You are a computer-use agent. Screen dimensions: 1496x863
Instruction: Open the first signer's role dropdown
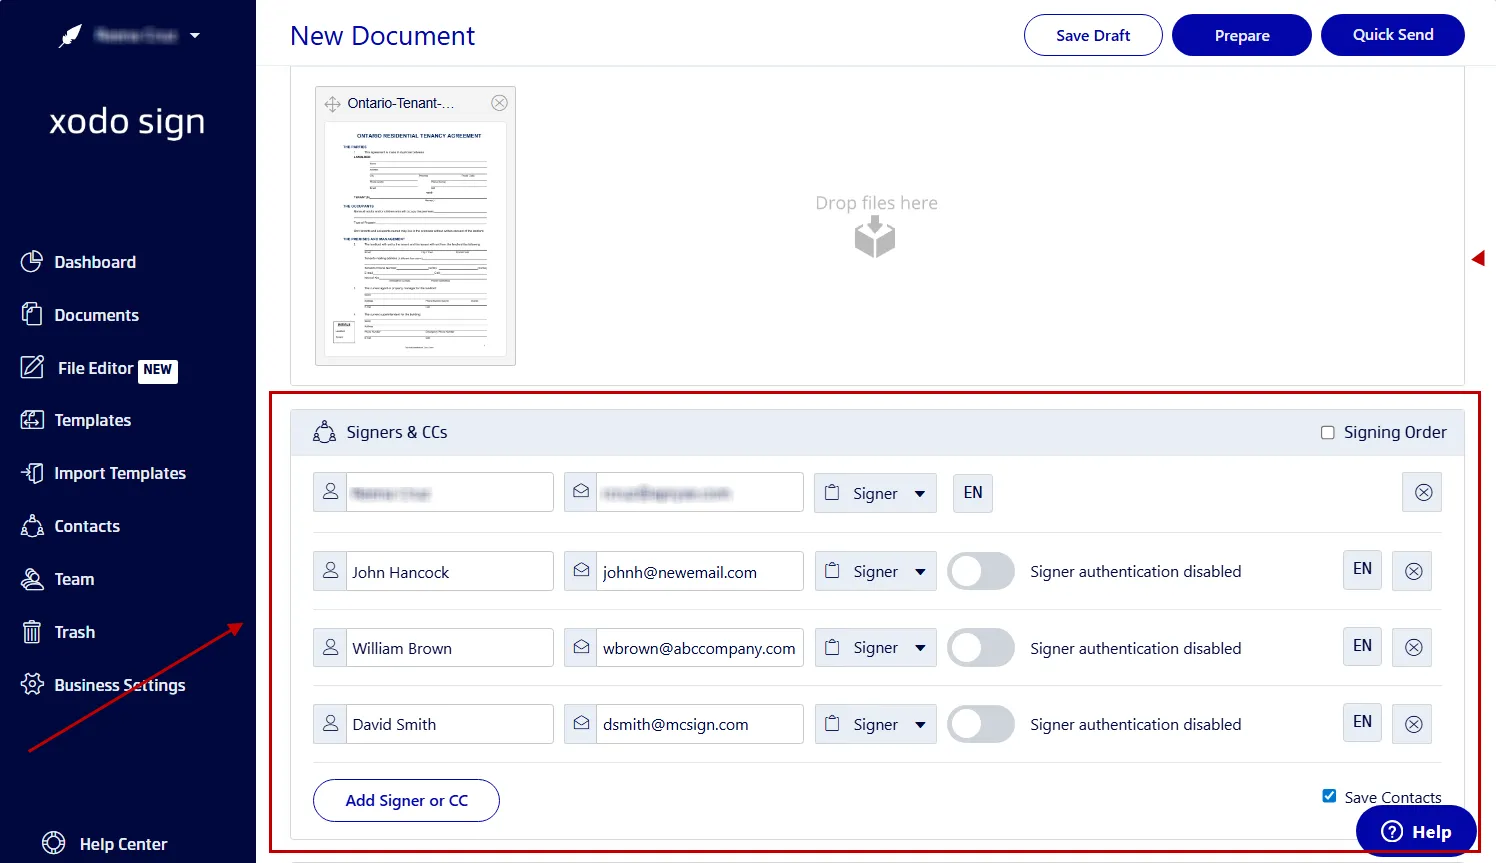[x=876, y=493]
